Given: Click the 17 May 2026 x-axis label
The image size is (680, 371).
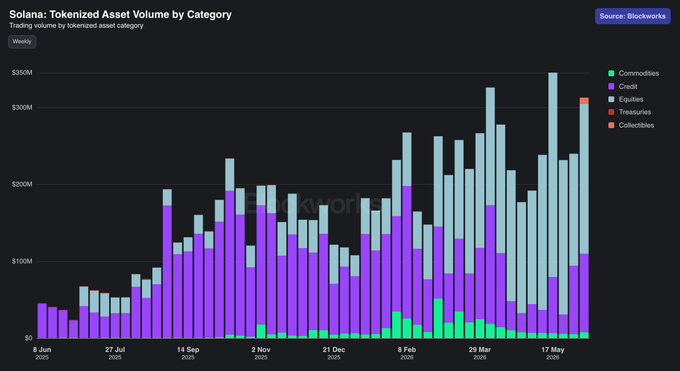Looking at the screenshot, I should point(552,353).
